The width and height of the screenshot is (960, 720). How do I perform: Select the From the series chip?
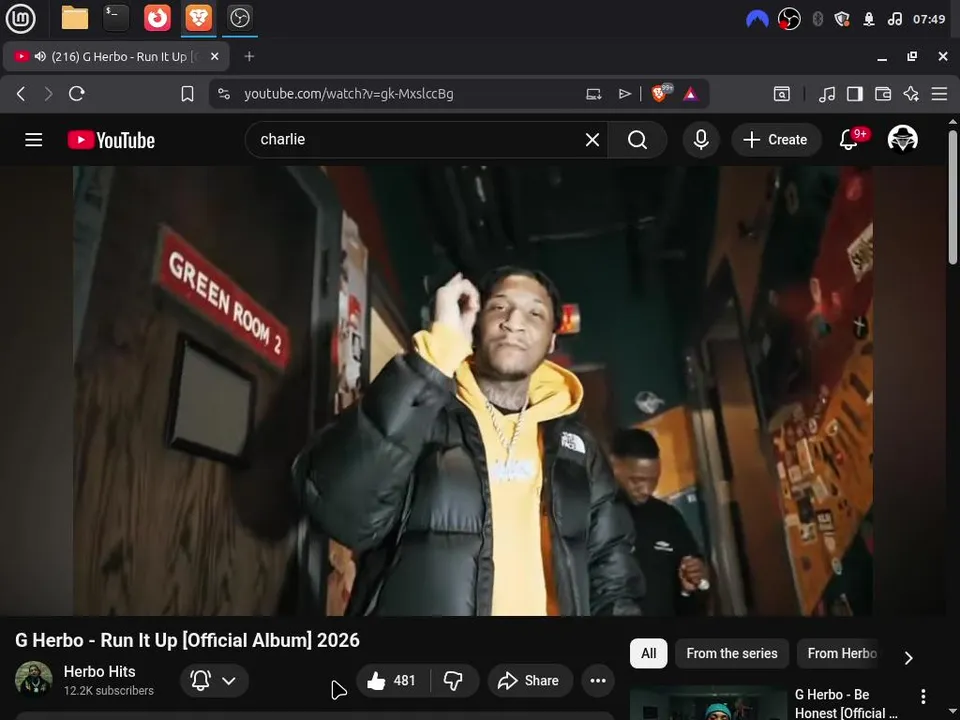click(x=732, y=653)
